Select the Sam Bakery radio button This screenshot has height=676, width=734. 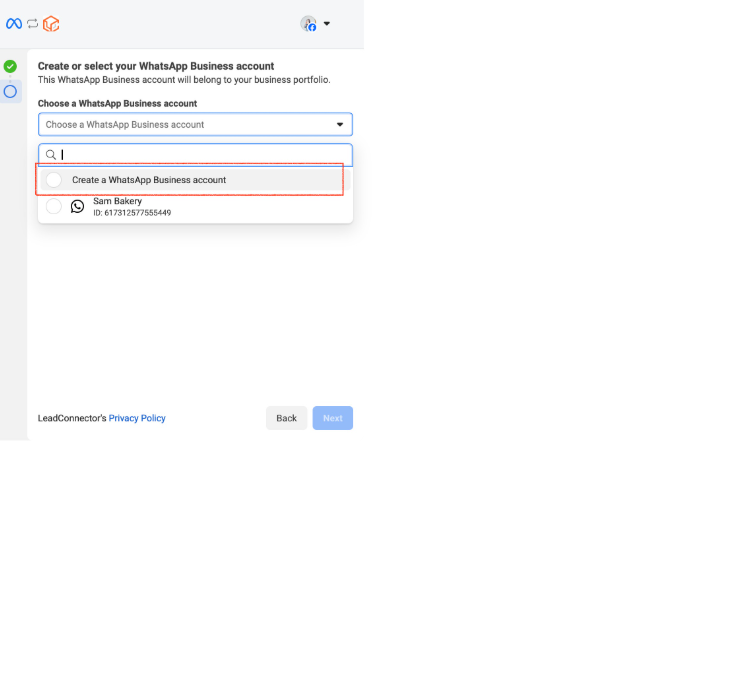(x=54, y=206)
